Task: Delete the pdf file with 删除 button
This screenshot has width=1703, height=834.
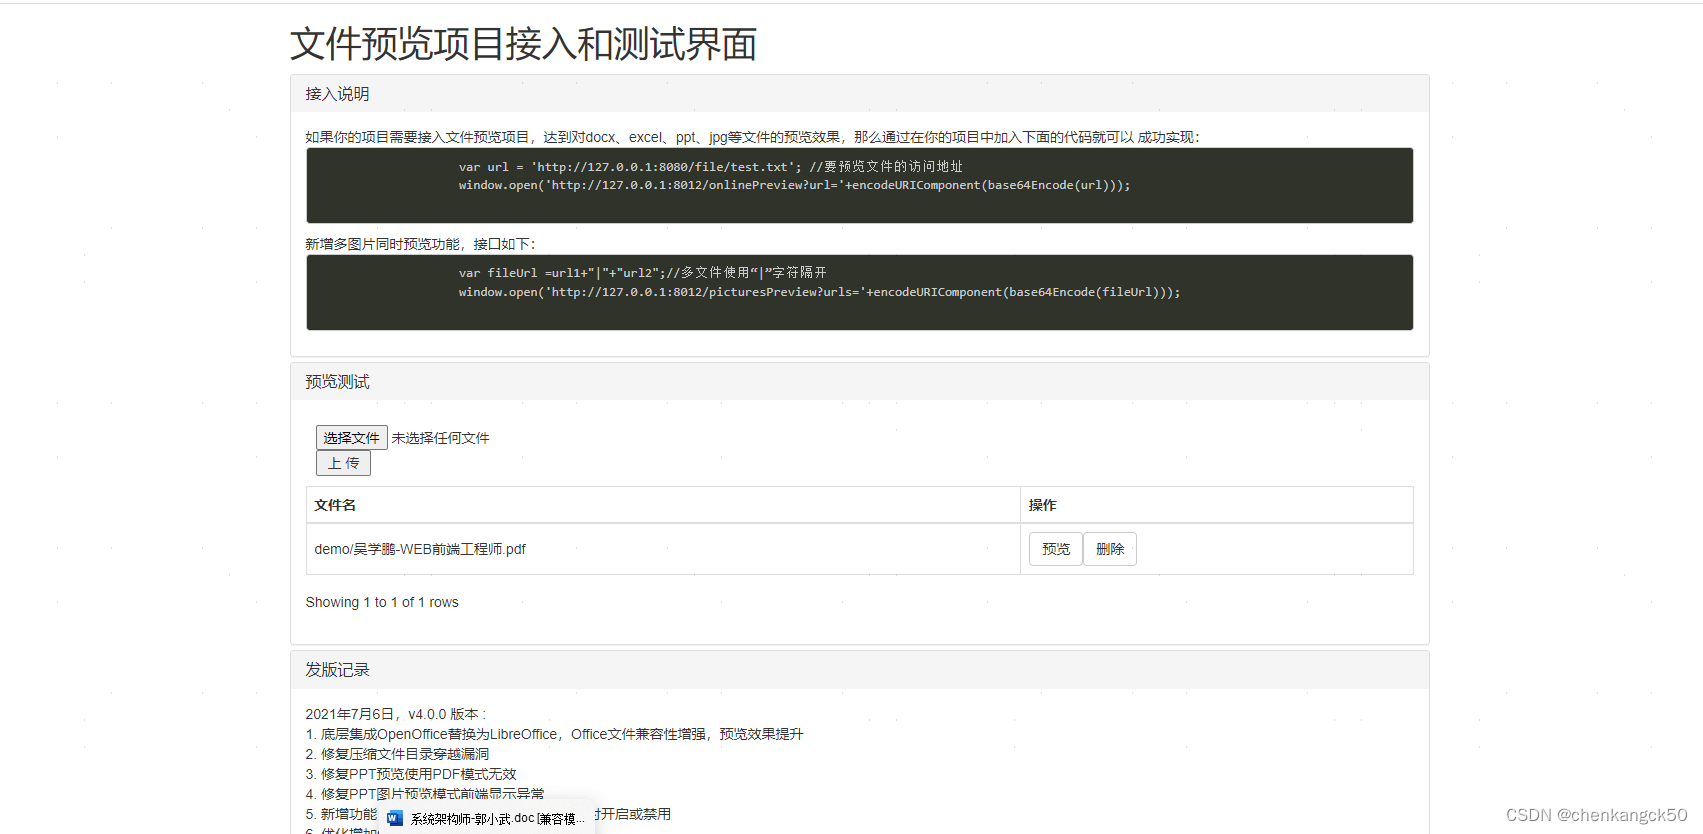Action: click(1109, 549)
